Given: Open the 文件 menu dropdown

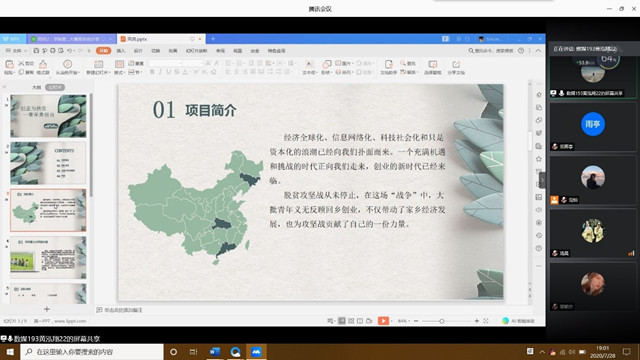Looking at the screenshot, I should (16, 51).
